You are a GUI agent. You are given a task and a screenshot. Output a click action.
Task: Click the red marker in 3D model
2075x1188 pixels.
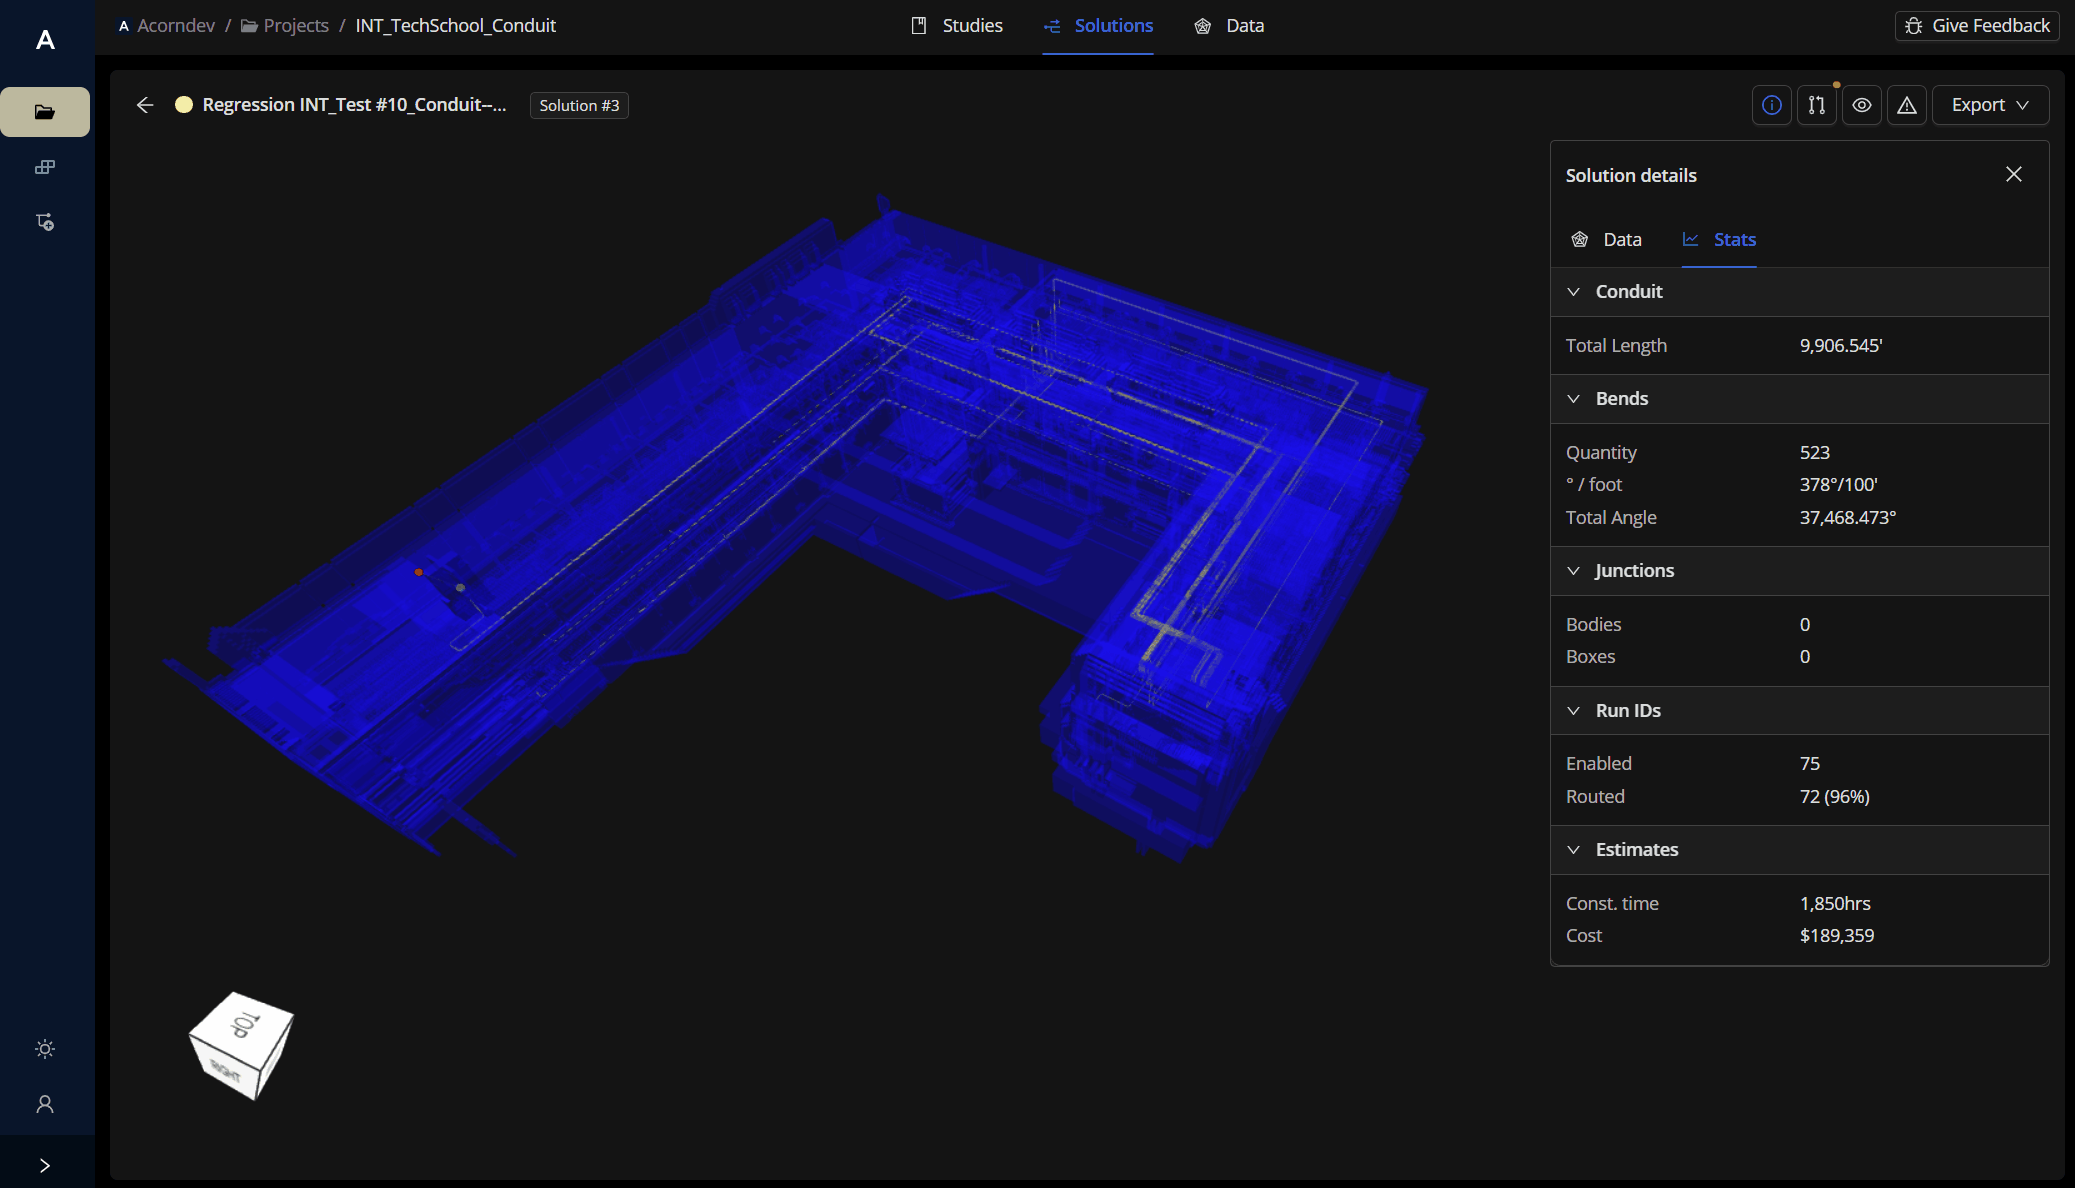pos(419,572)
